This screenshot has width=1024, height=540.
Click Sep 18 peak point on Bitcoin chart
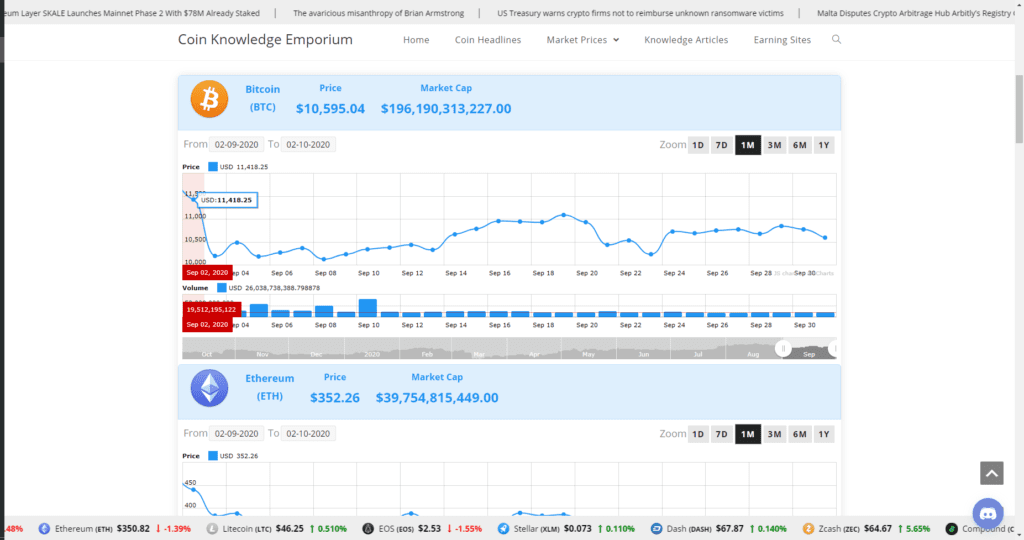(x=564, y=214)
